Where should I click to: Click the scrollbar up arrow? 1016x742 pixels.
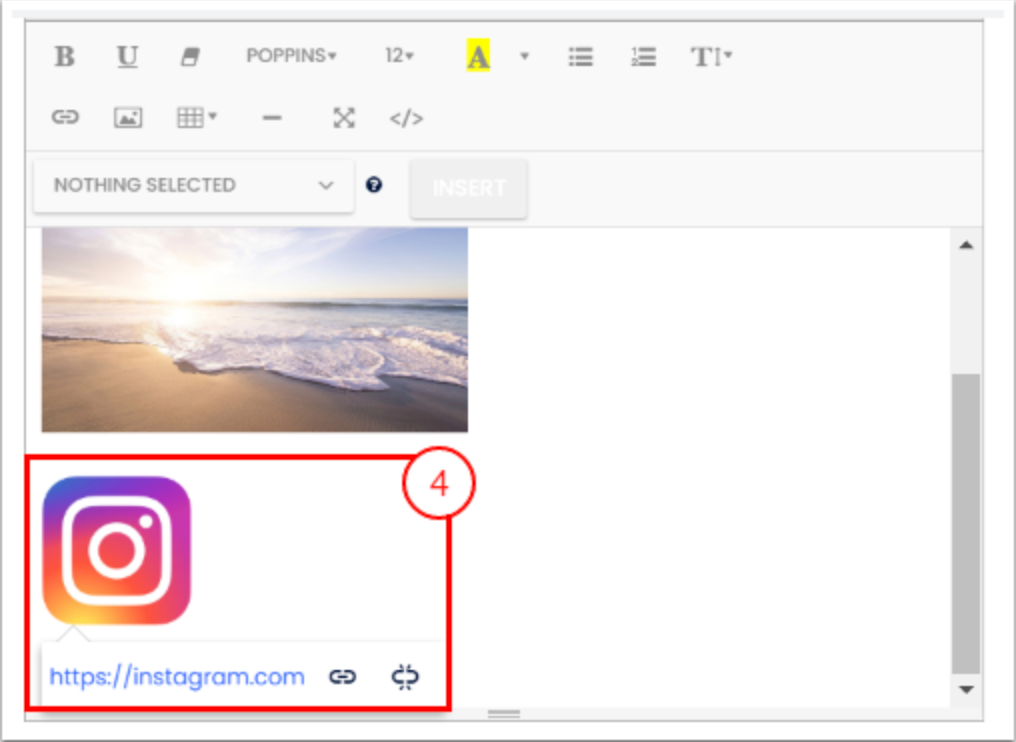pyautogui.click(x=966, y=245)
